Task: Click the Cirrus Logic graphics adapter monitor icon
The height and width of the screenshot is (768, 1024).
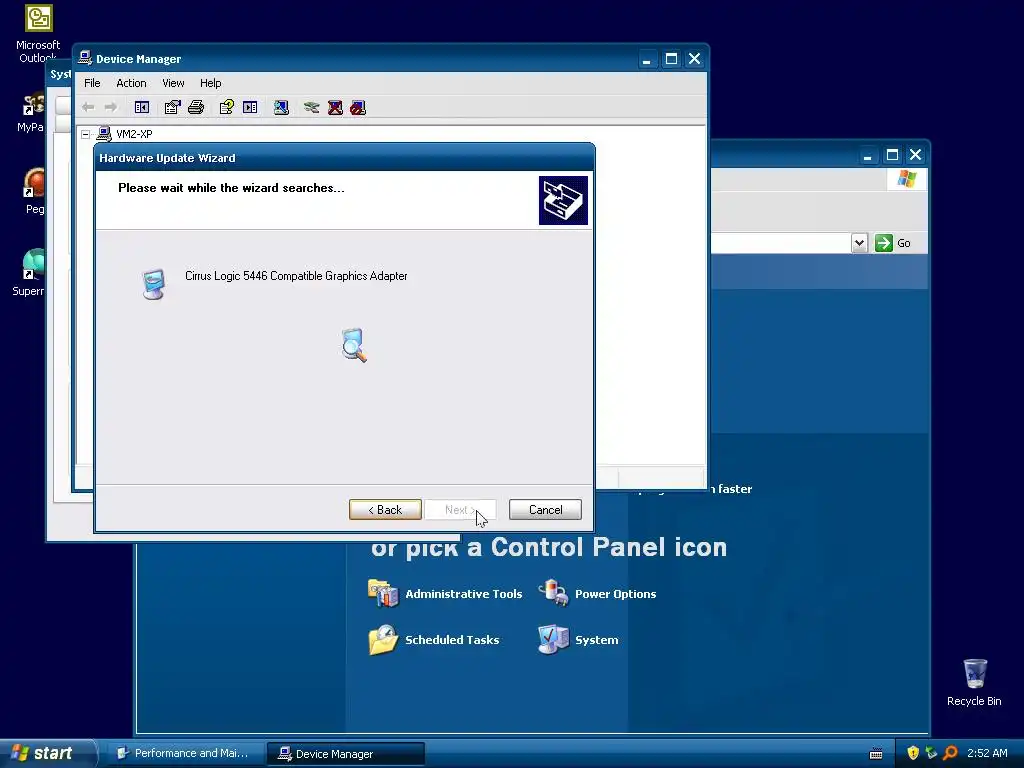Action: pyautogui.click(x=153, y=284)
